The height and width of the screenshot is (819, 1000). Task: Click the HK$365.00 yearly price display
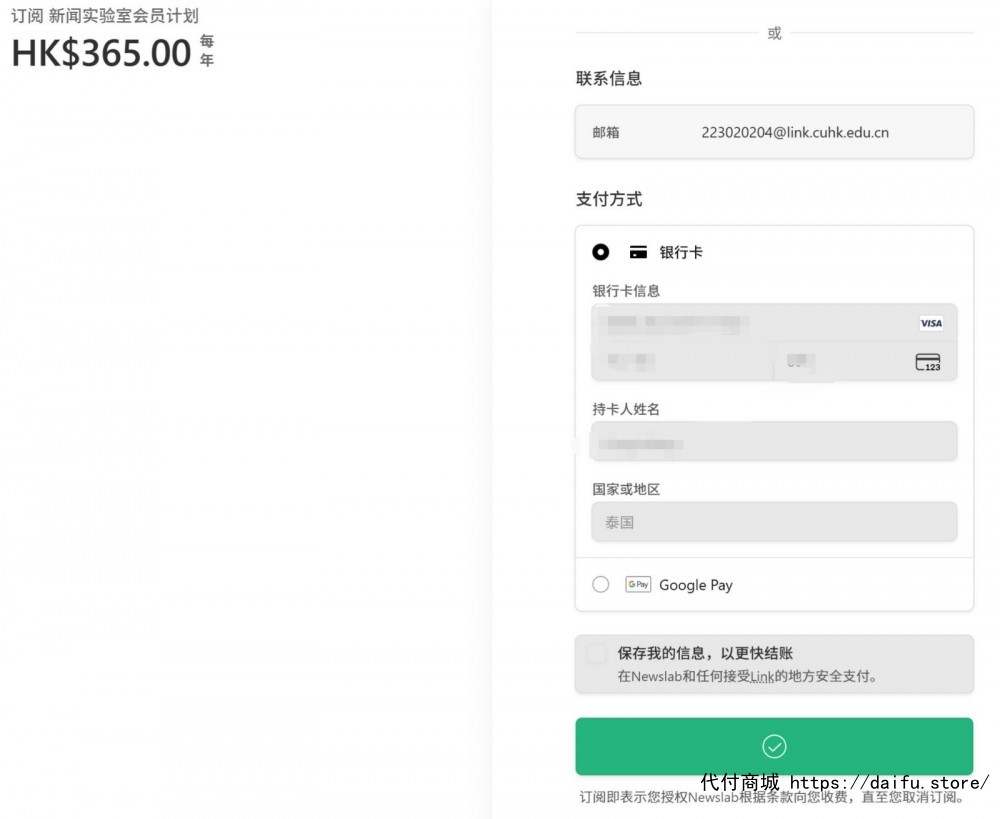point(97,52)
